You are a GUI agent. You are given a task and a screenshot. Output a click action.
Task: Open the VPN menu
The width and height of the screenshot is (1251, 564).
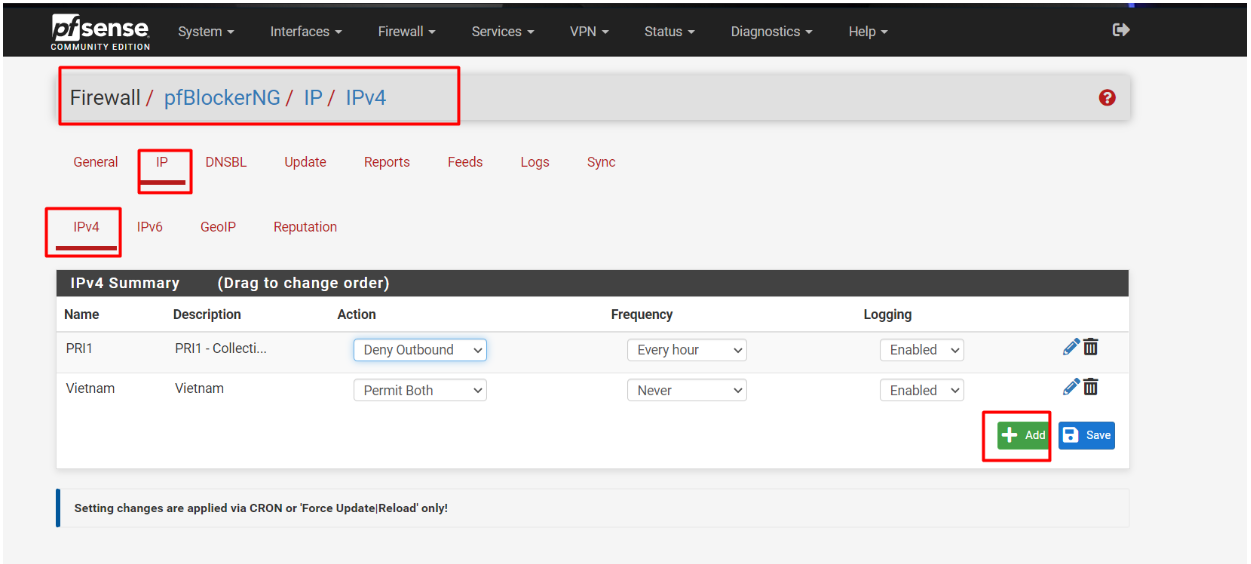(x=589, y=32)
